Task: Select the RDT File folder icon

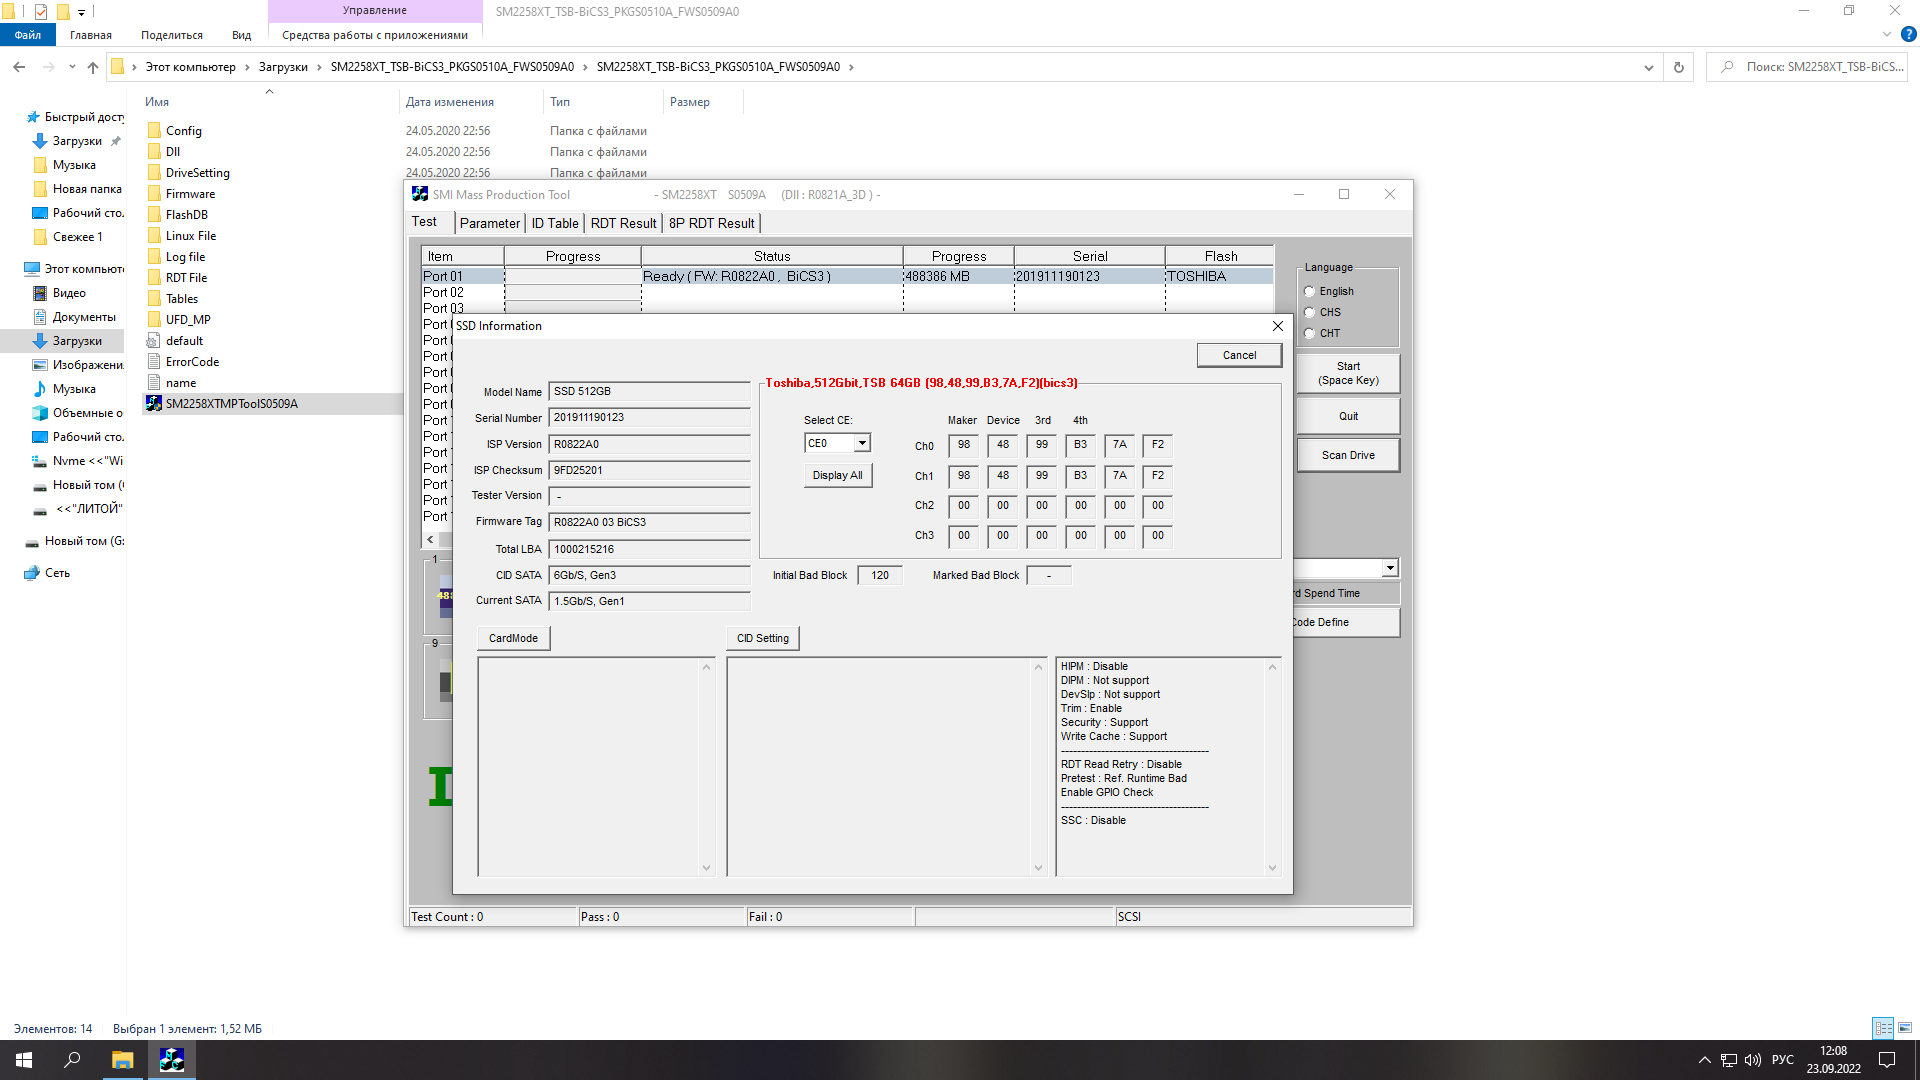Action: coord(154,278)
